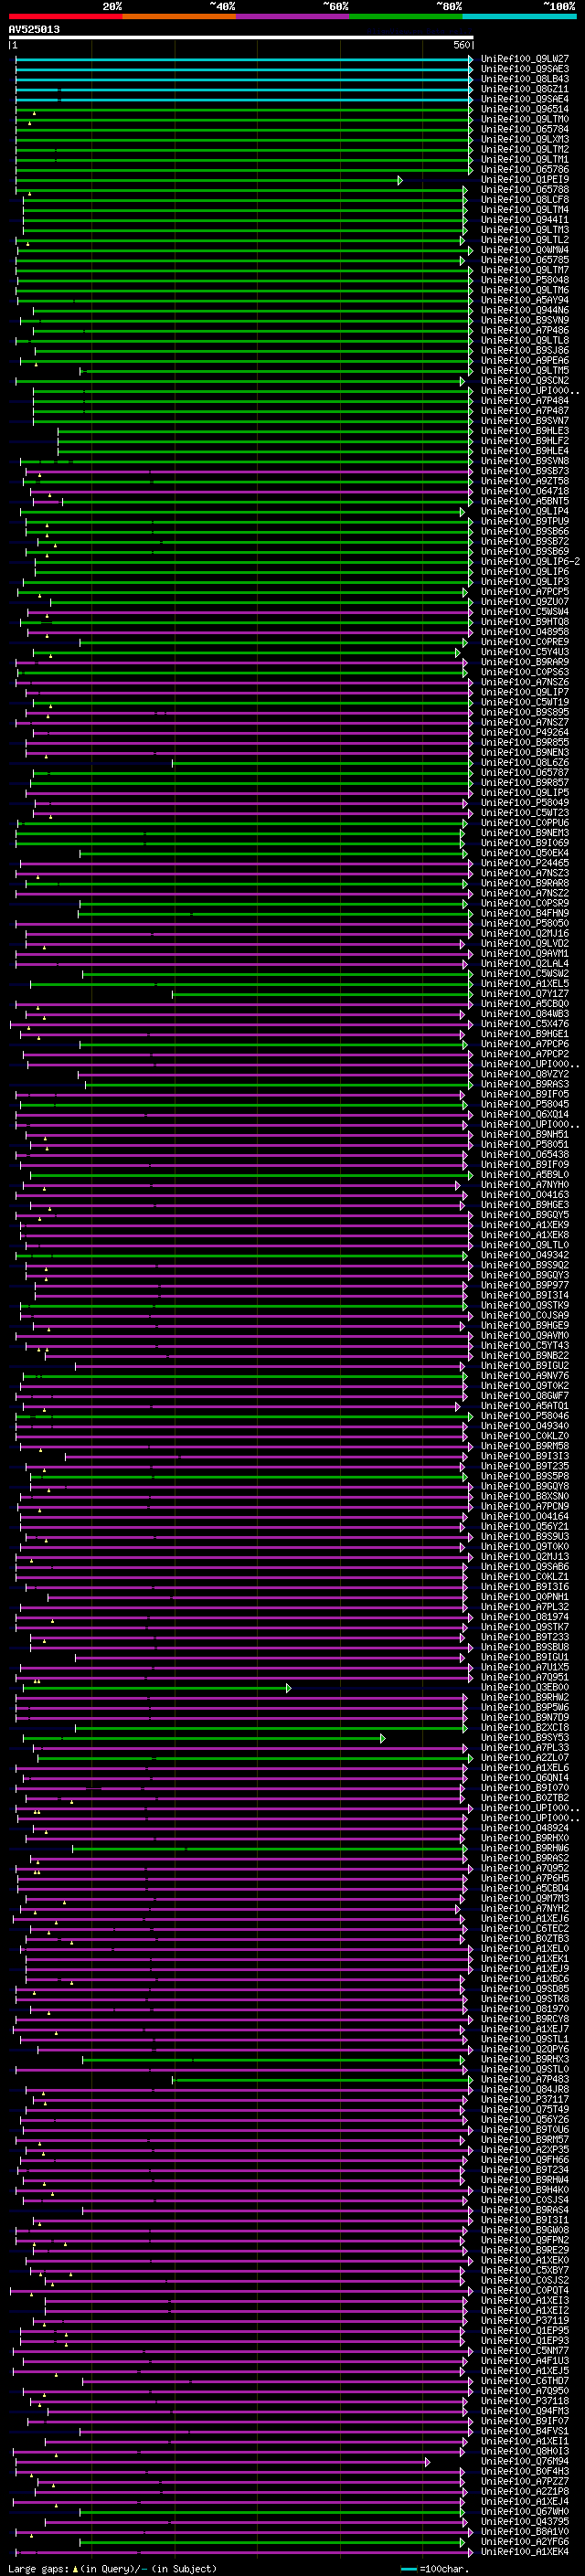This screenshot has height=2576, width=585.
Task: Select hit label UniRef100_B9HTQ8
Action: (x=525, y=623)
